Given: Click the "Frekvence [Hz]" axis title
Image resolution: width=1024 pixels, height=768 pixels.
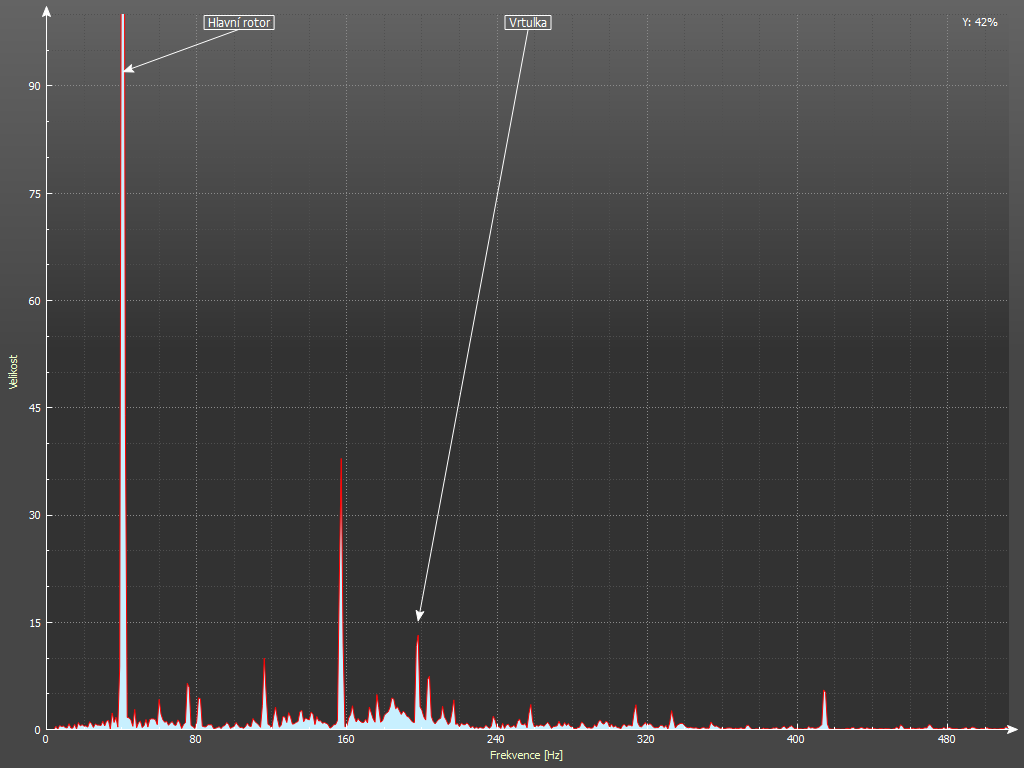Looking at the screenshot, I should click(x=526, y=755).
